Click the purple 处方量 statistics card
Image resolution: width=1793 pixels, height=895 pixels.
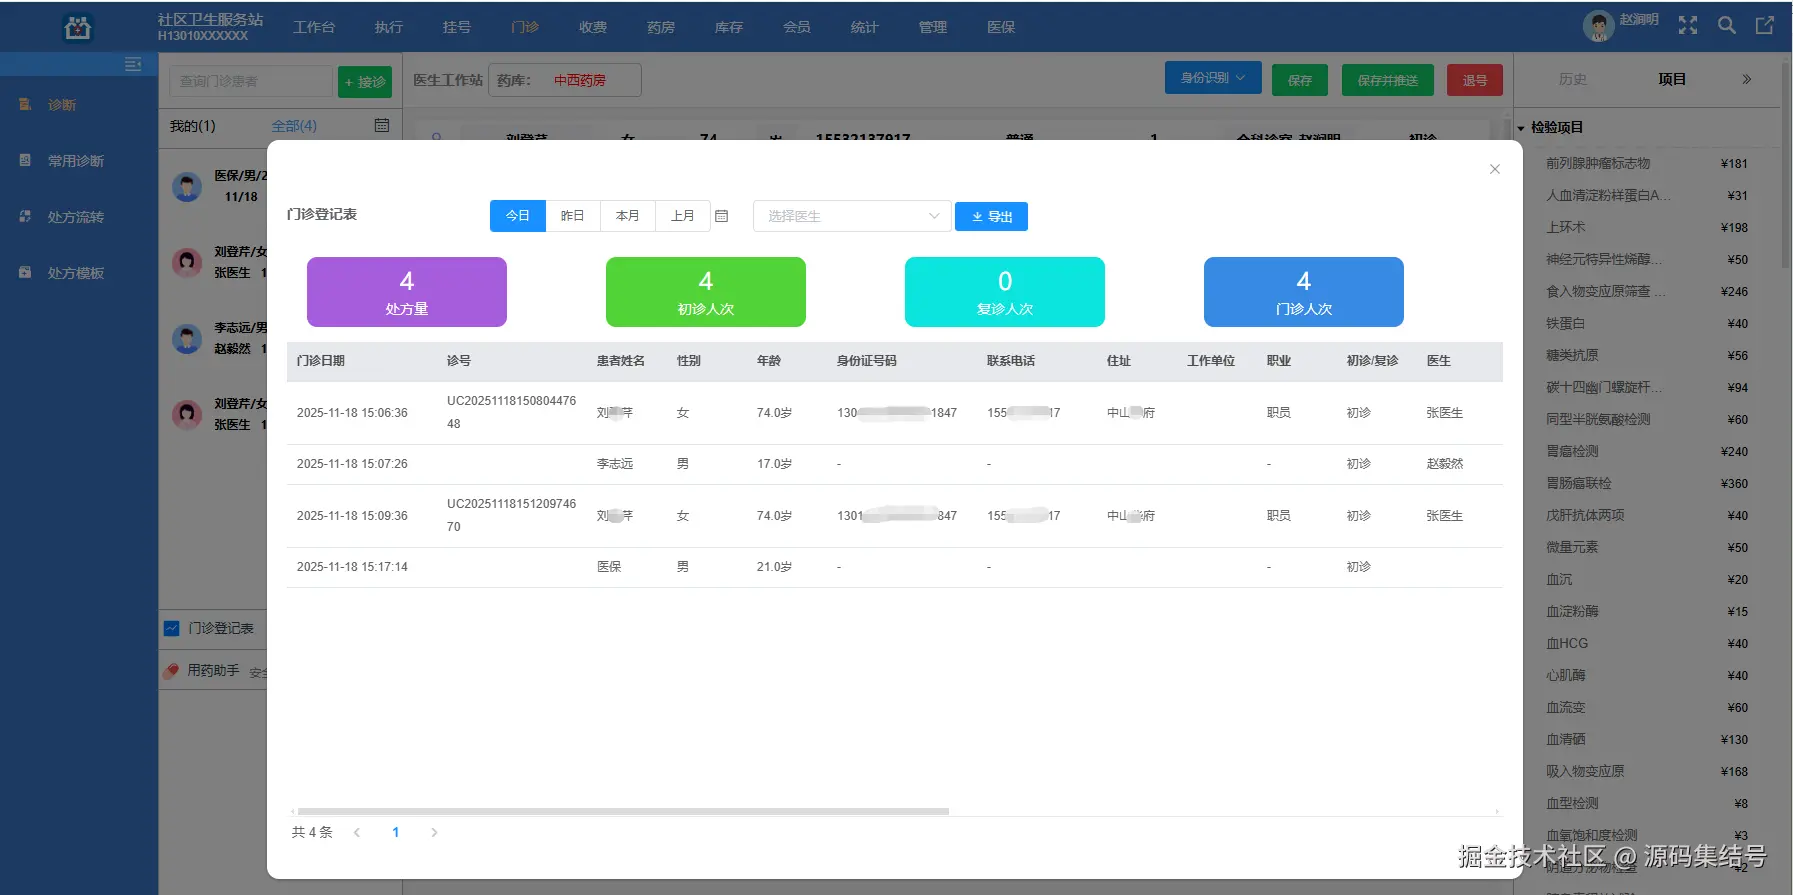(407, 292)
